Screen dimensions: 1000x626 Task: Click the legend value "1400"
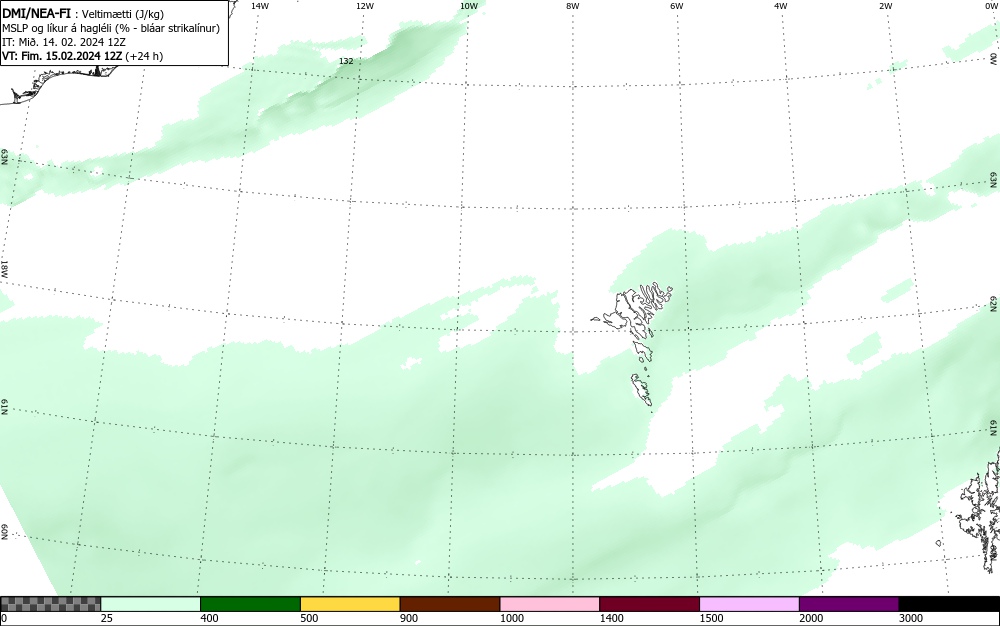[612, 618]
